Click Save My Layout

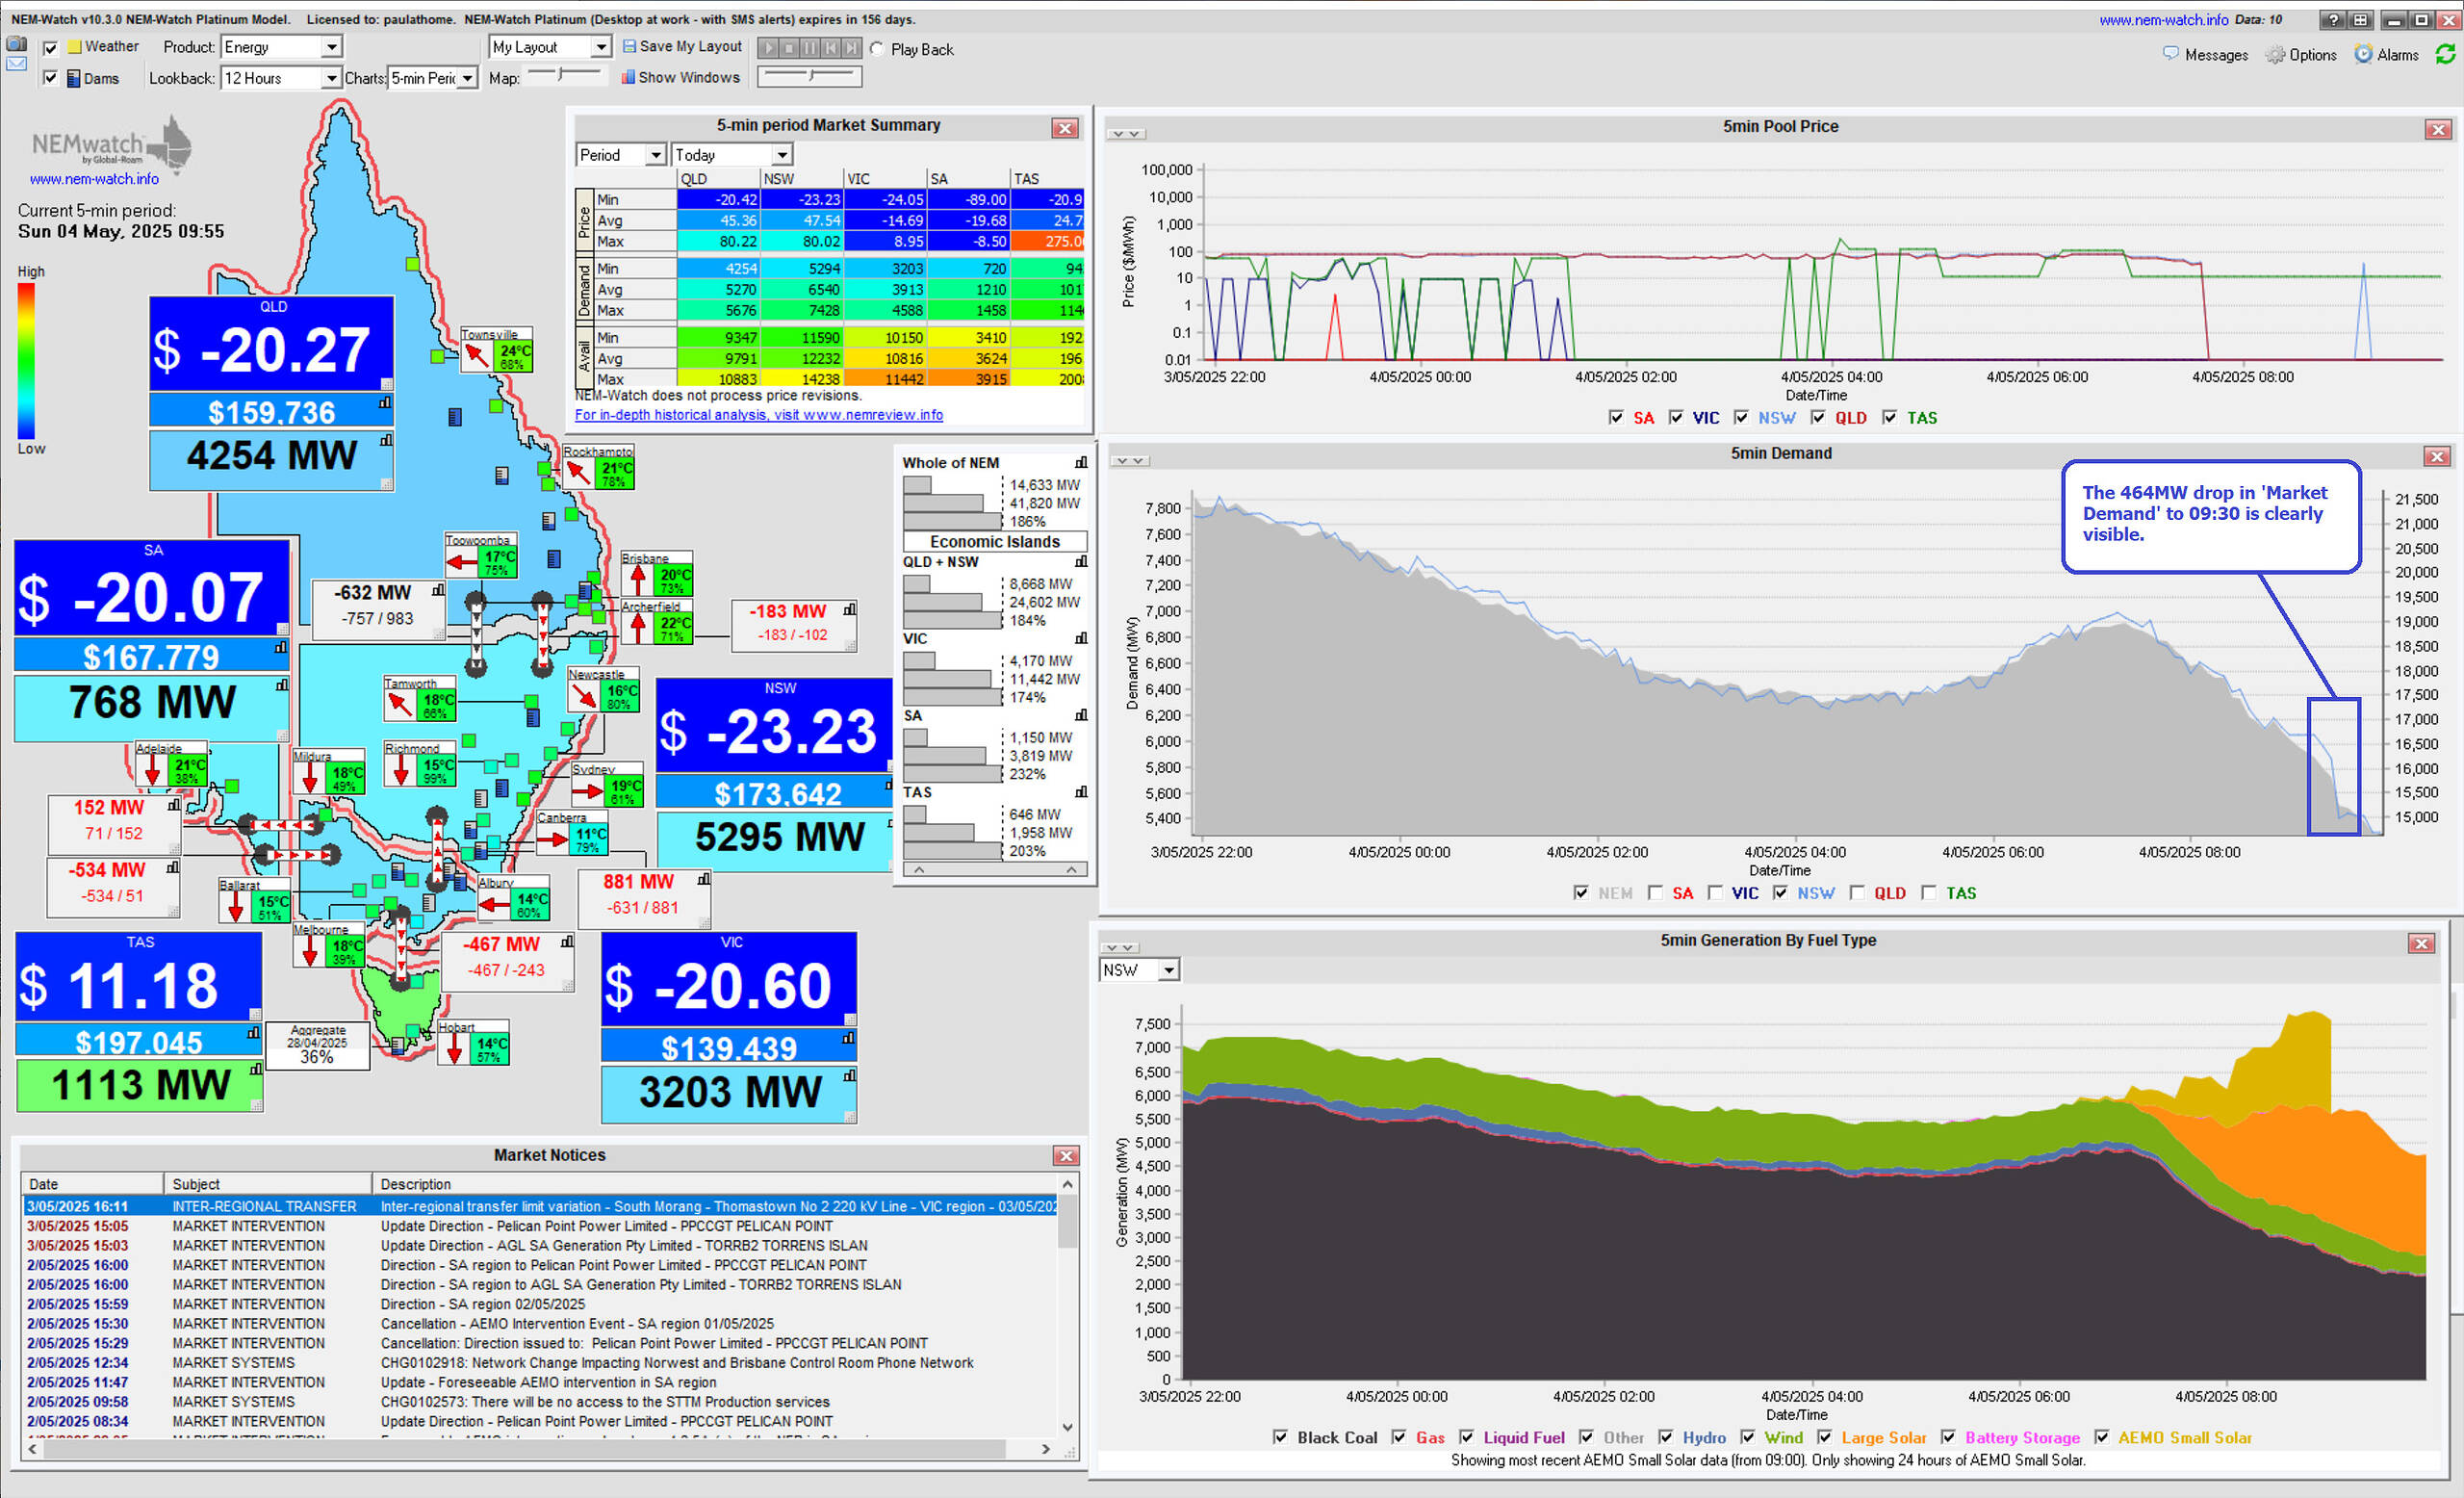tap(682, 46)
